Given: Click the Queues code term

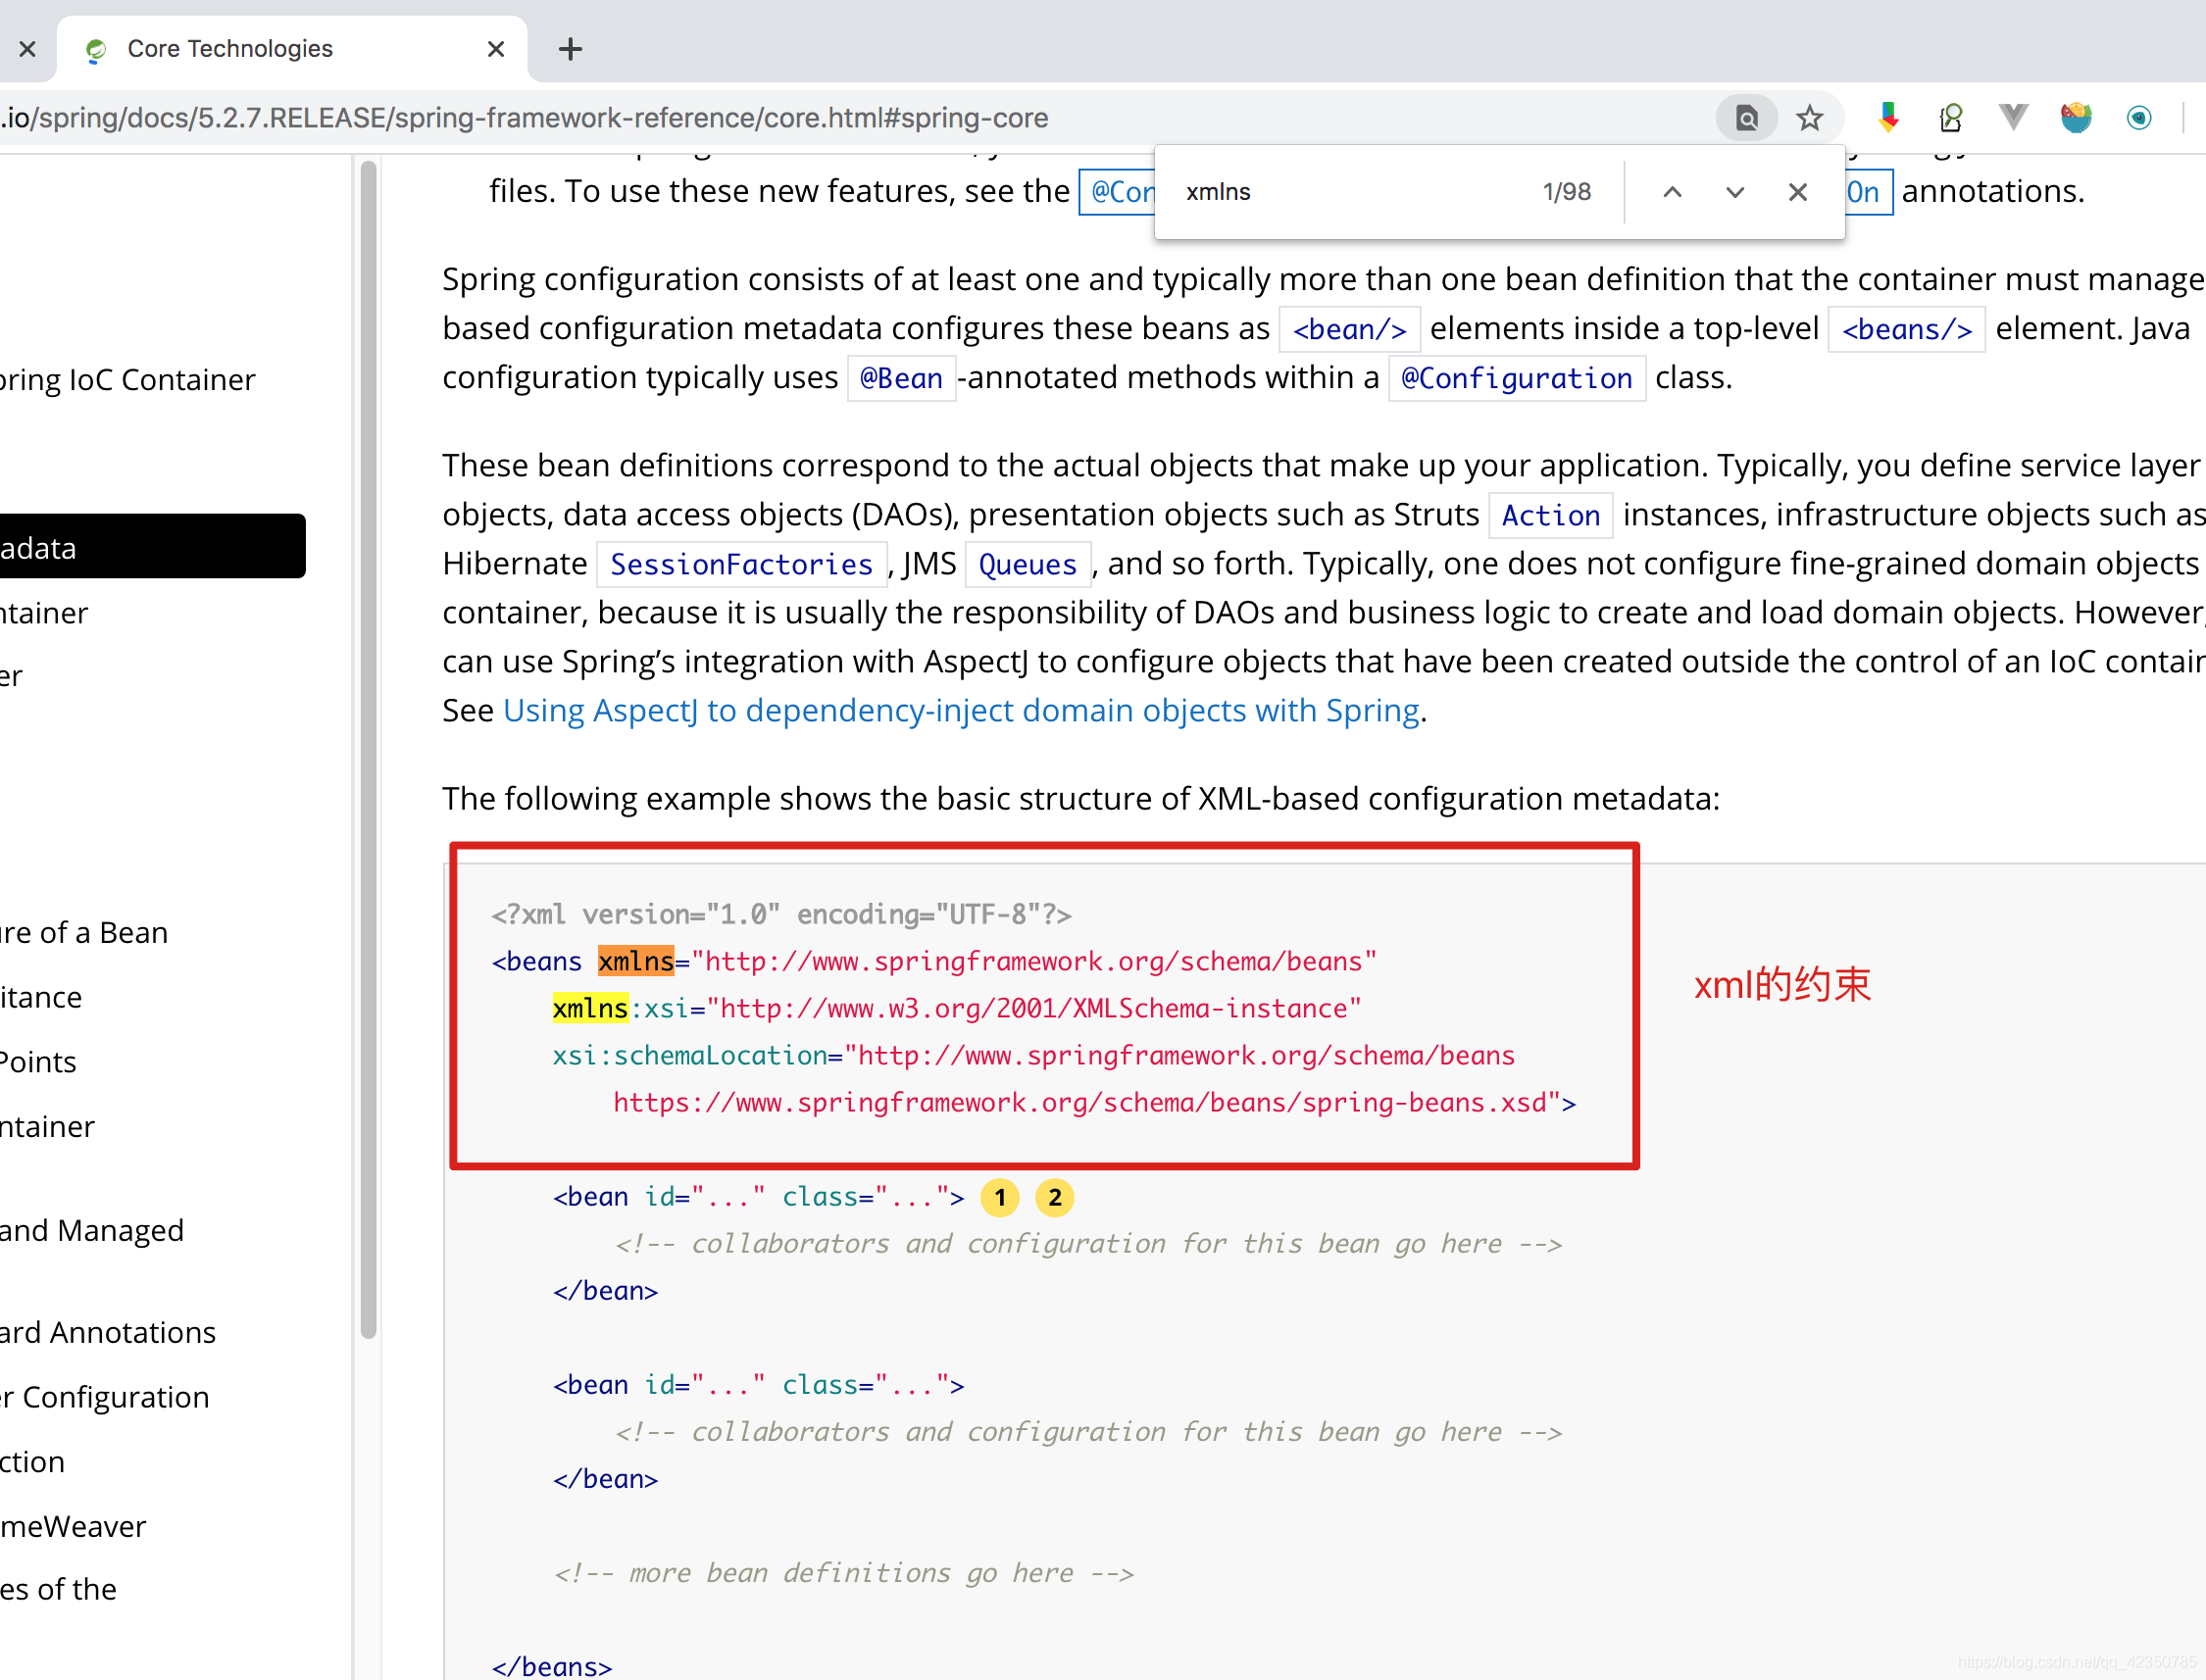Looking at the screenshot, I should pos(1027,564).
